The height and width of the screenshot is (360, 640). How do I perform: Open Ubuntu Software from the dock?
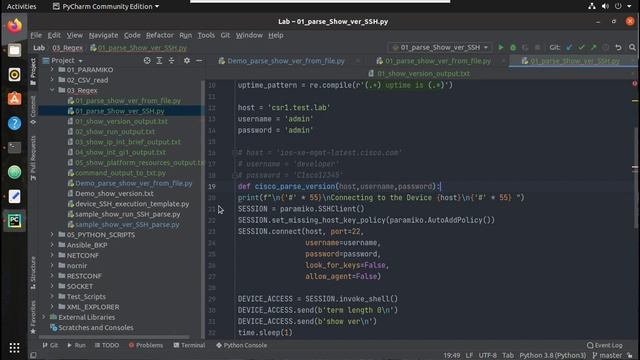(14, 99)
